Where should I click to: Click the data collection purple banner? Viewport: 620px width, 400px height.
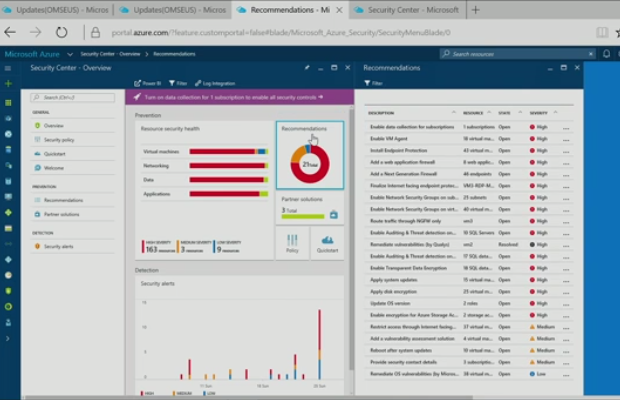coord(239,98)
